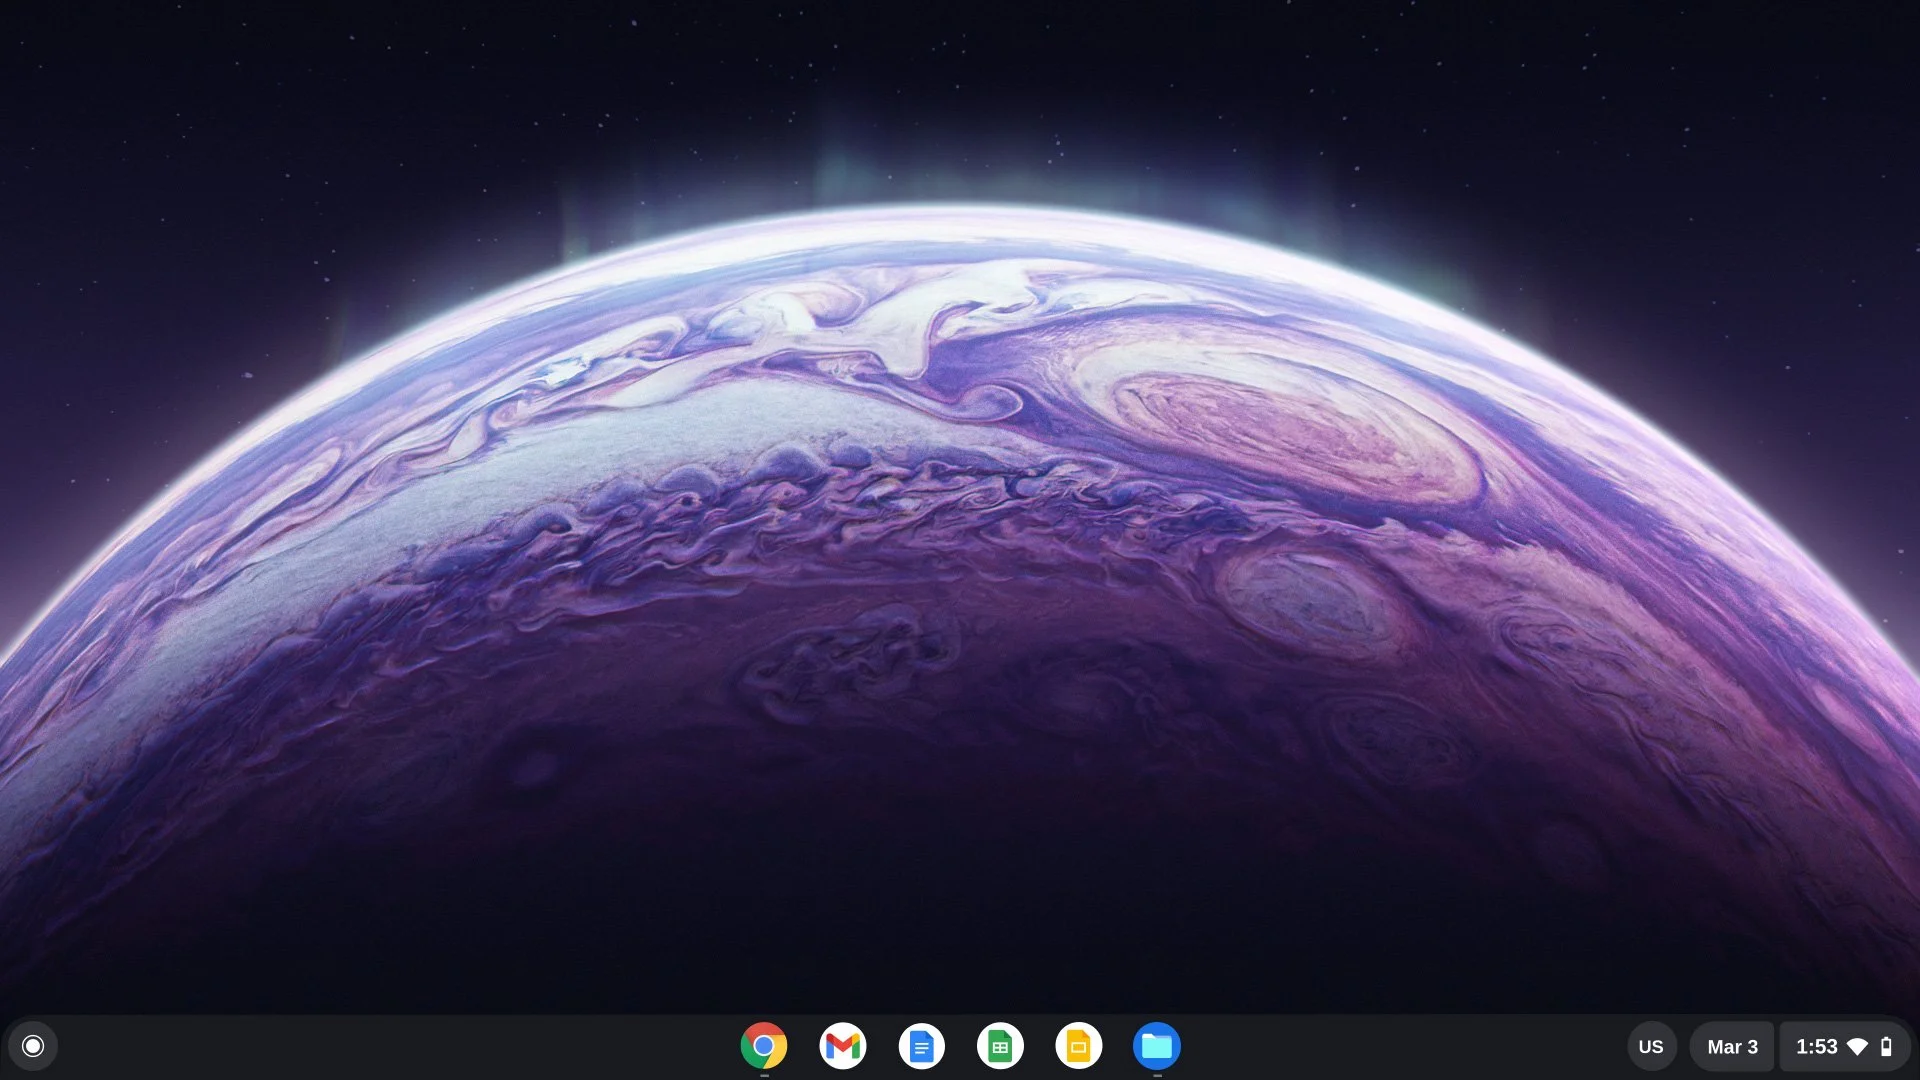Select the Gmail envelope icon
Viewport: 1920px width, 1080px height.
tap(843, 1046)
